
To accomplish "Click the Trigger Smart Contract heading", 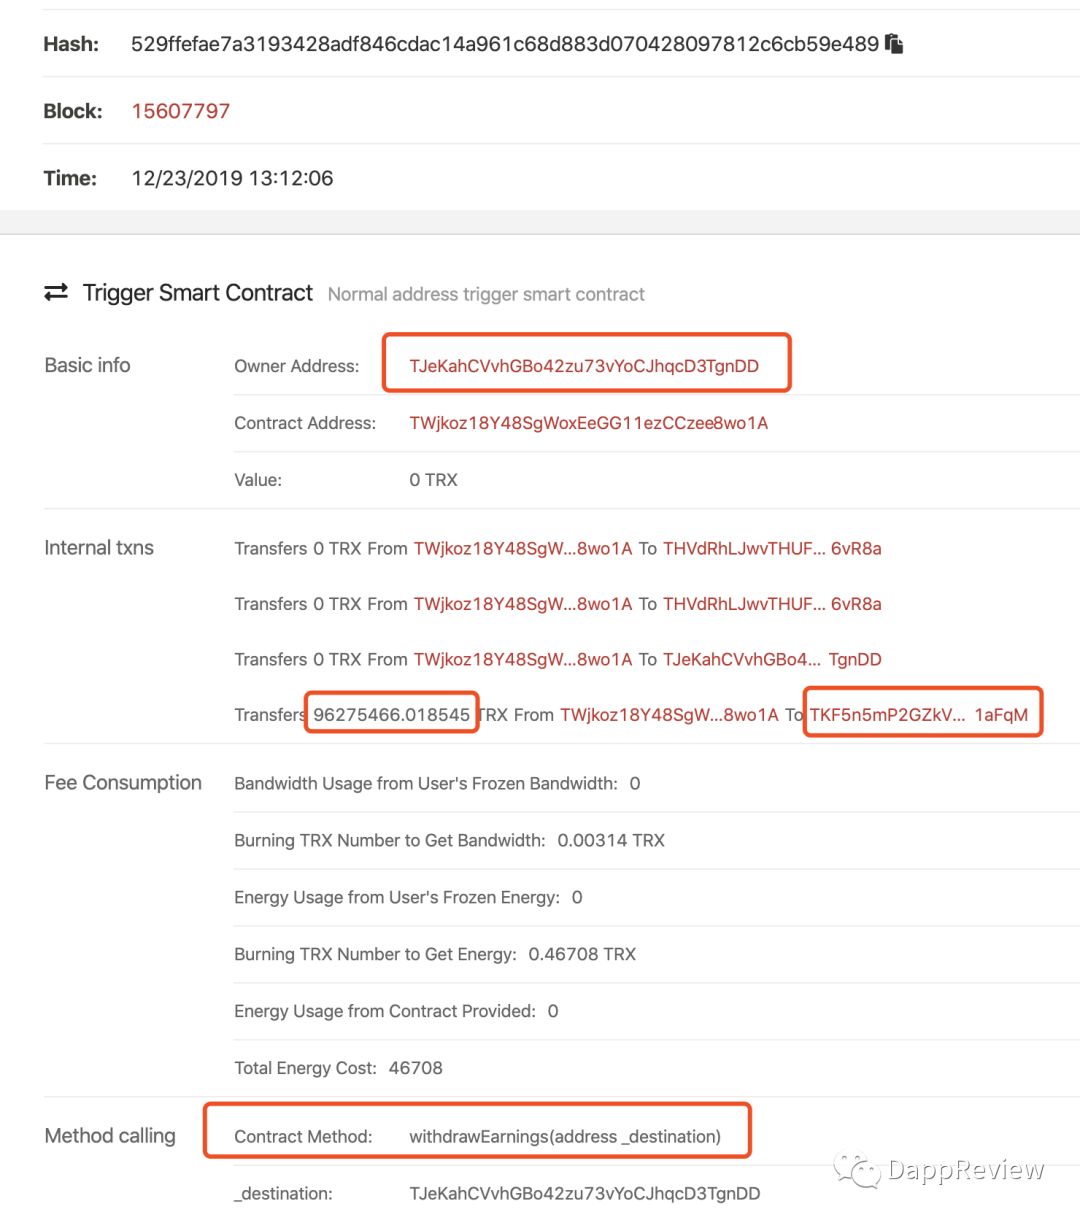I will point(198,293).
